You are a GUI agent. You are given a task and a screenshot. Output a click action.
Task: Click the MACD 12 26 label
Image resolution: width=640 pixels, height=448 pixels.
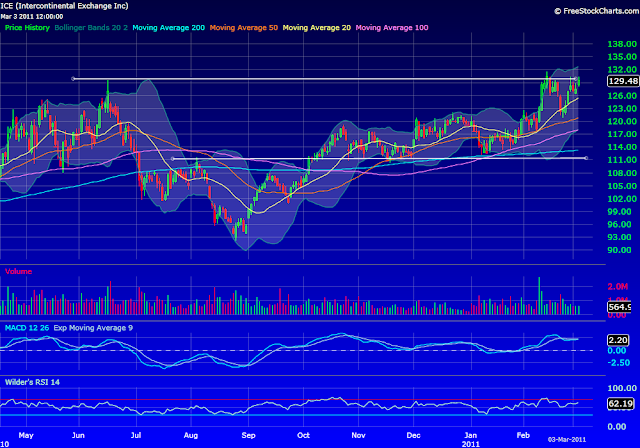[27, 328]
